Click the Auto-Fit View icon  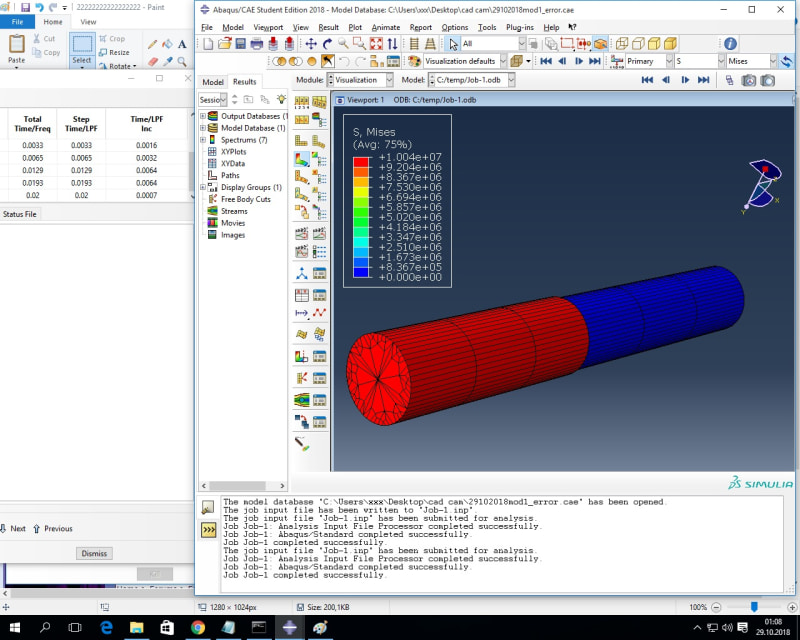point(376,44)
